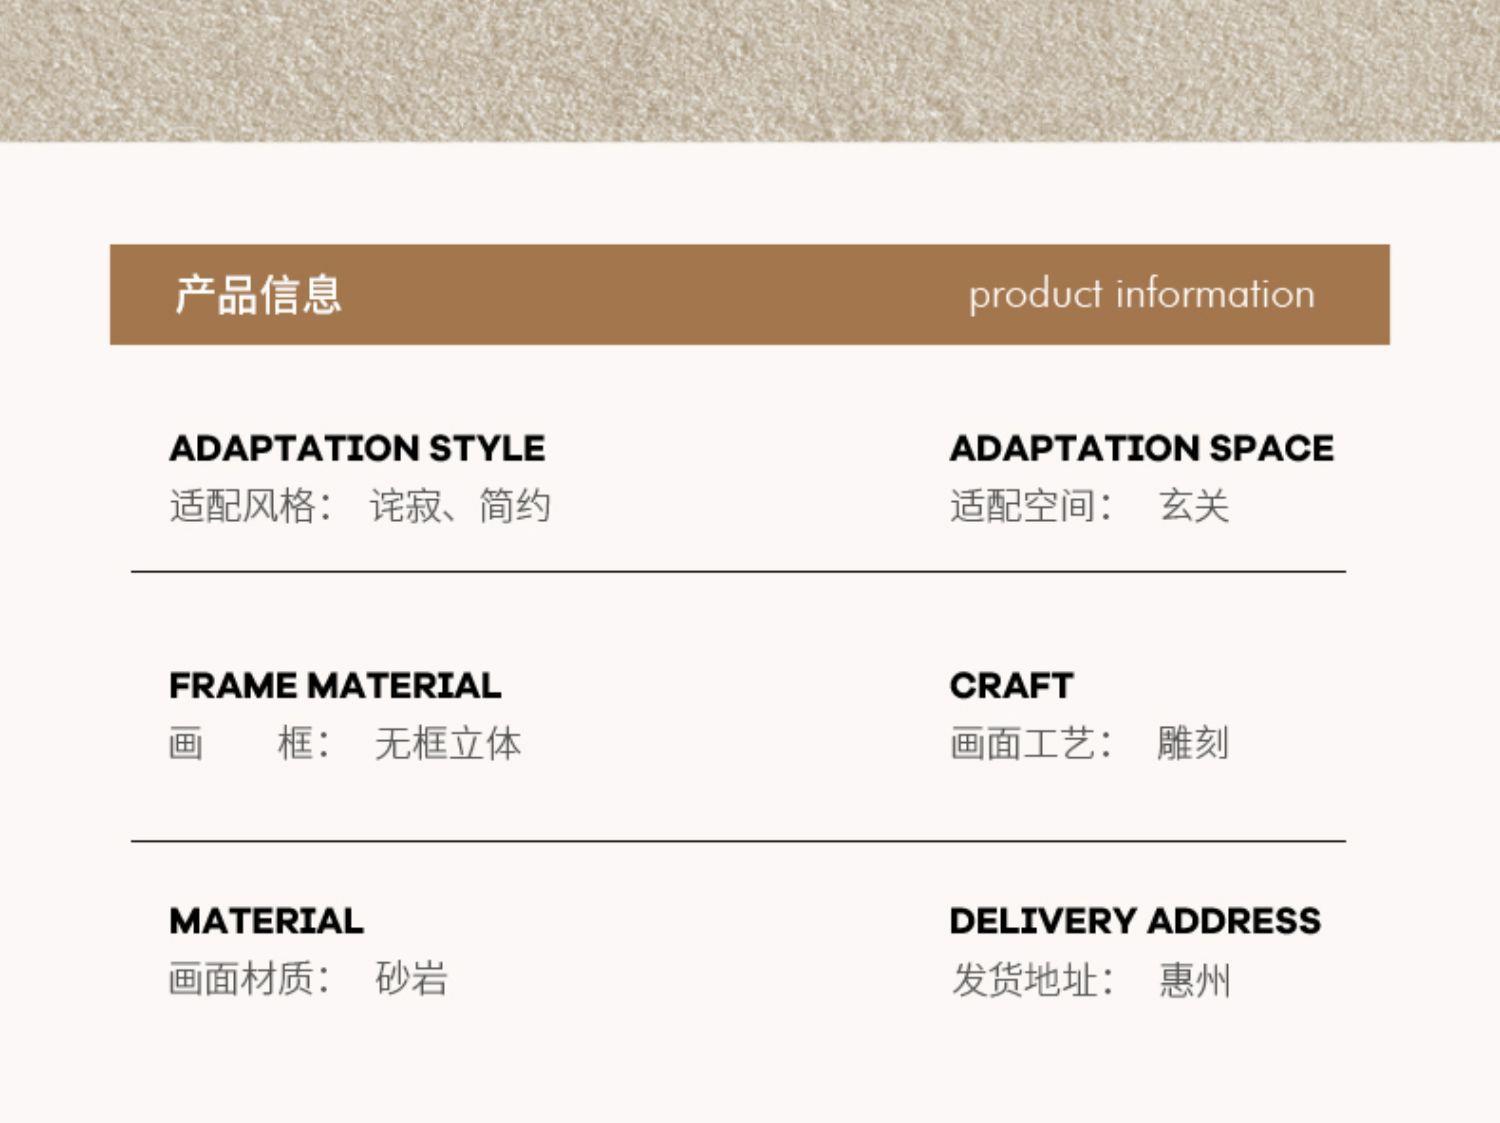This screenshot has height=1123, width=1500.
Task: Click the 砂岩 material value
Action: pos(411,979)
